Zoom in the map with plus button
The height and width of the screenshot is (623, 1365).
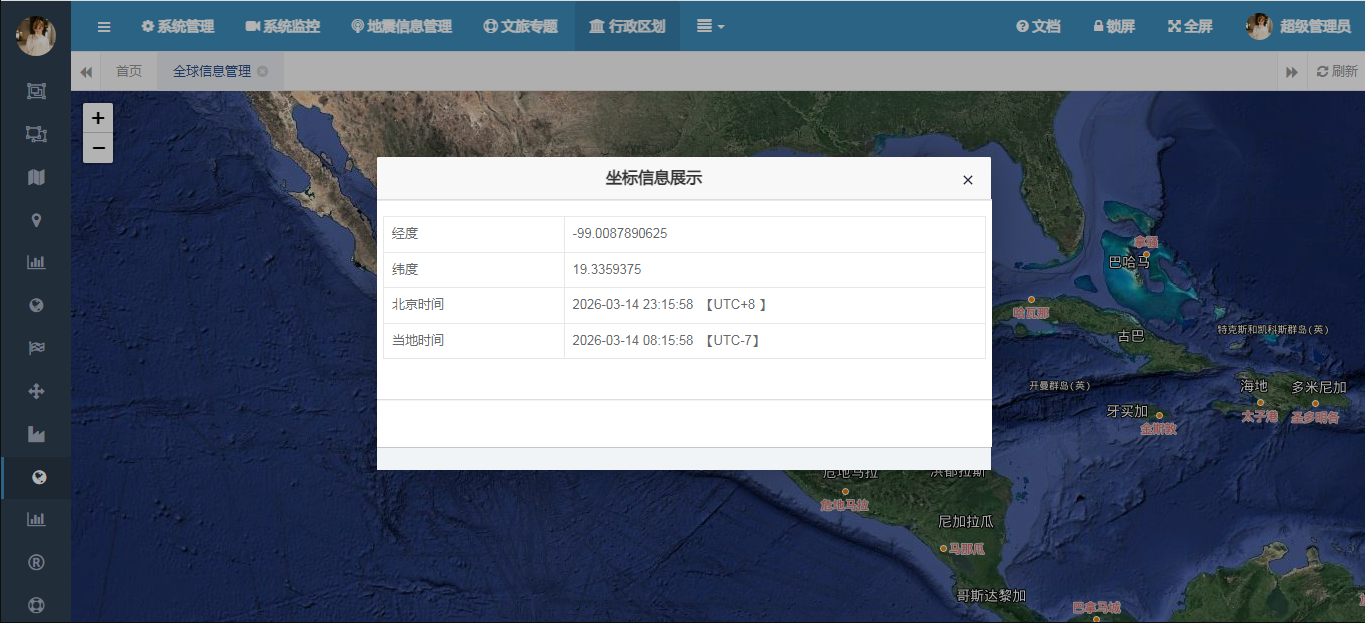98,118
